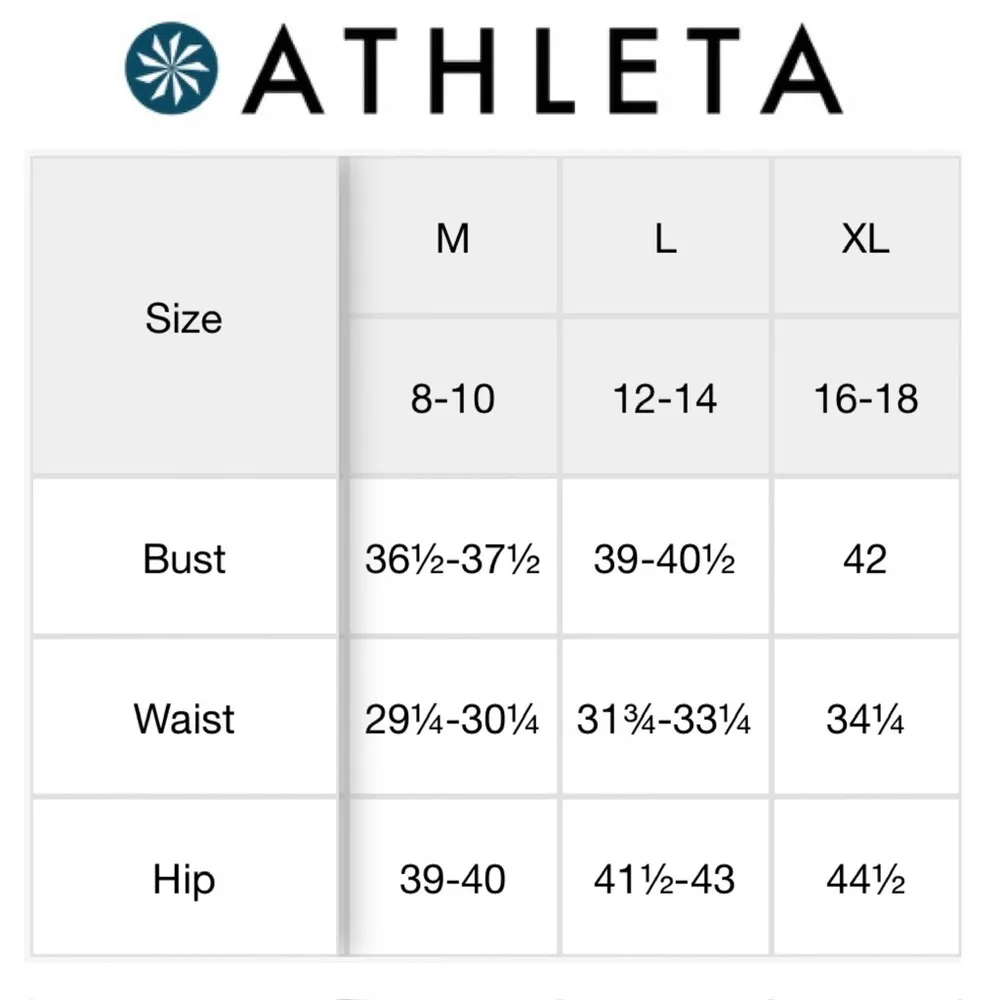The height and width of the screenshot is (1000, 1000).
Task: Click the 36½-37½ bust measurement
Action: point(452,560)
